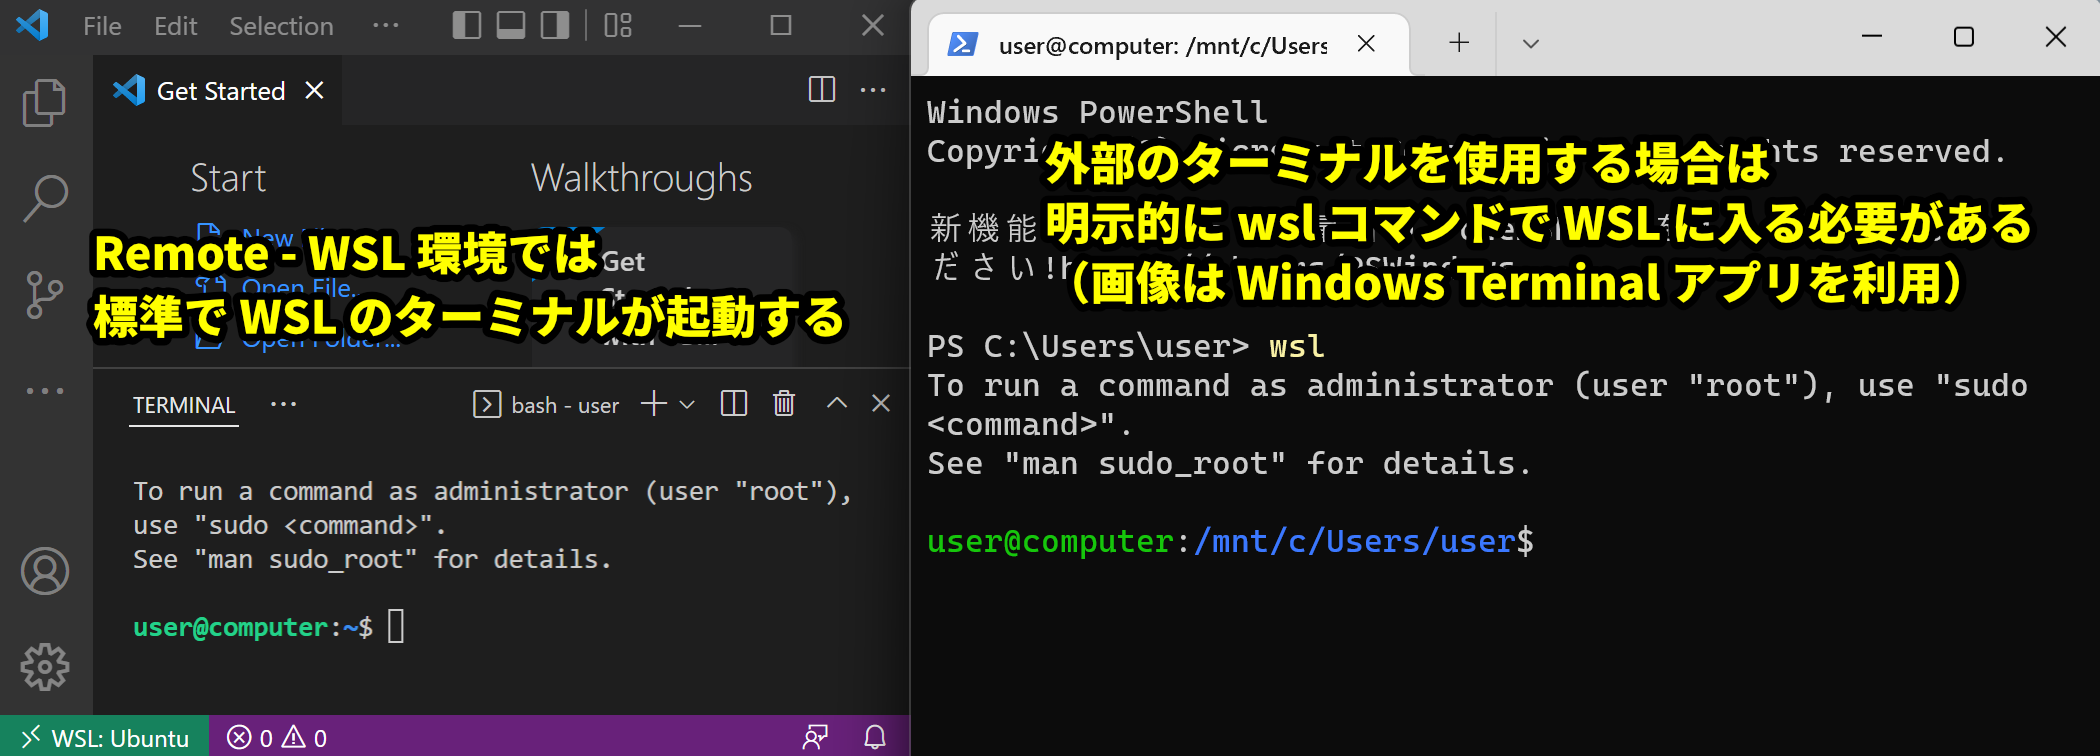Click errors and warnings count in status bar
Screen dimensions: 2100x756
click(277, 738)
